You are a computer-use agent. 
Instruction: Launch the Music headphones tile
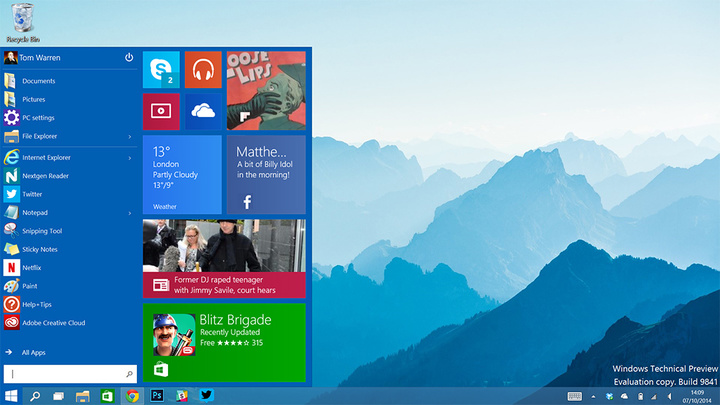[203, 69]
